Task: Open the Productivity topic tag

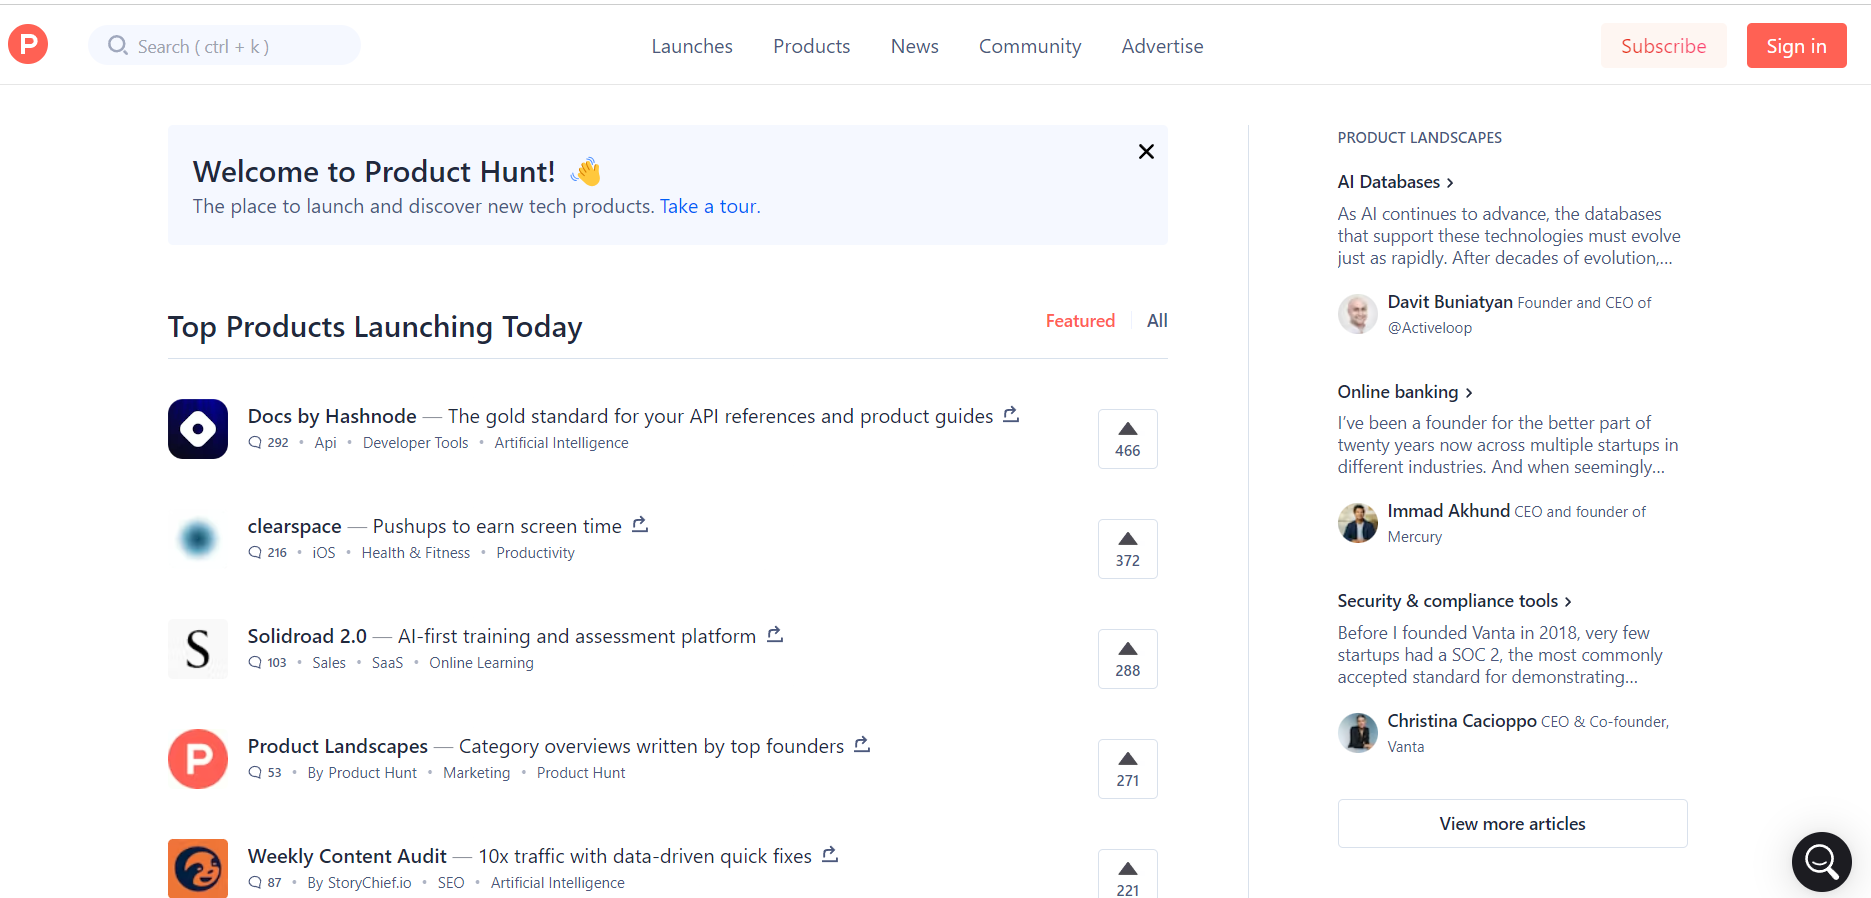Action: point(535,552)
